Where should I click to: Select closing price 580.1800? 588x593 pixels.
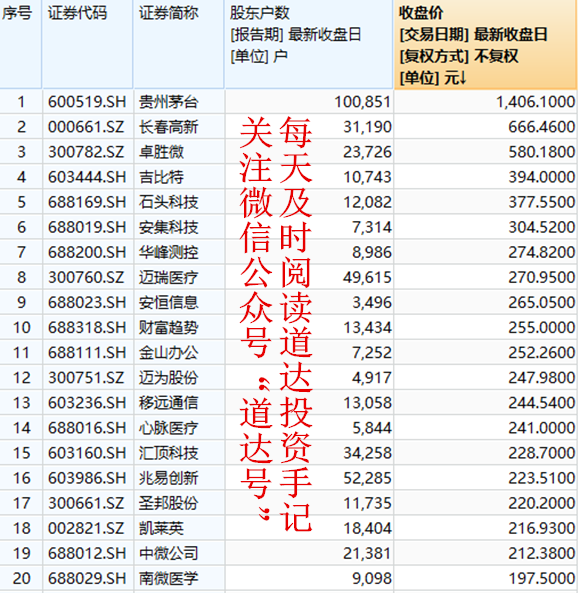point(541,152)
